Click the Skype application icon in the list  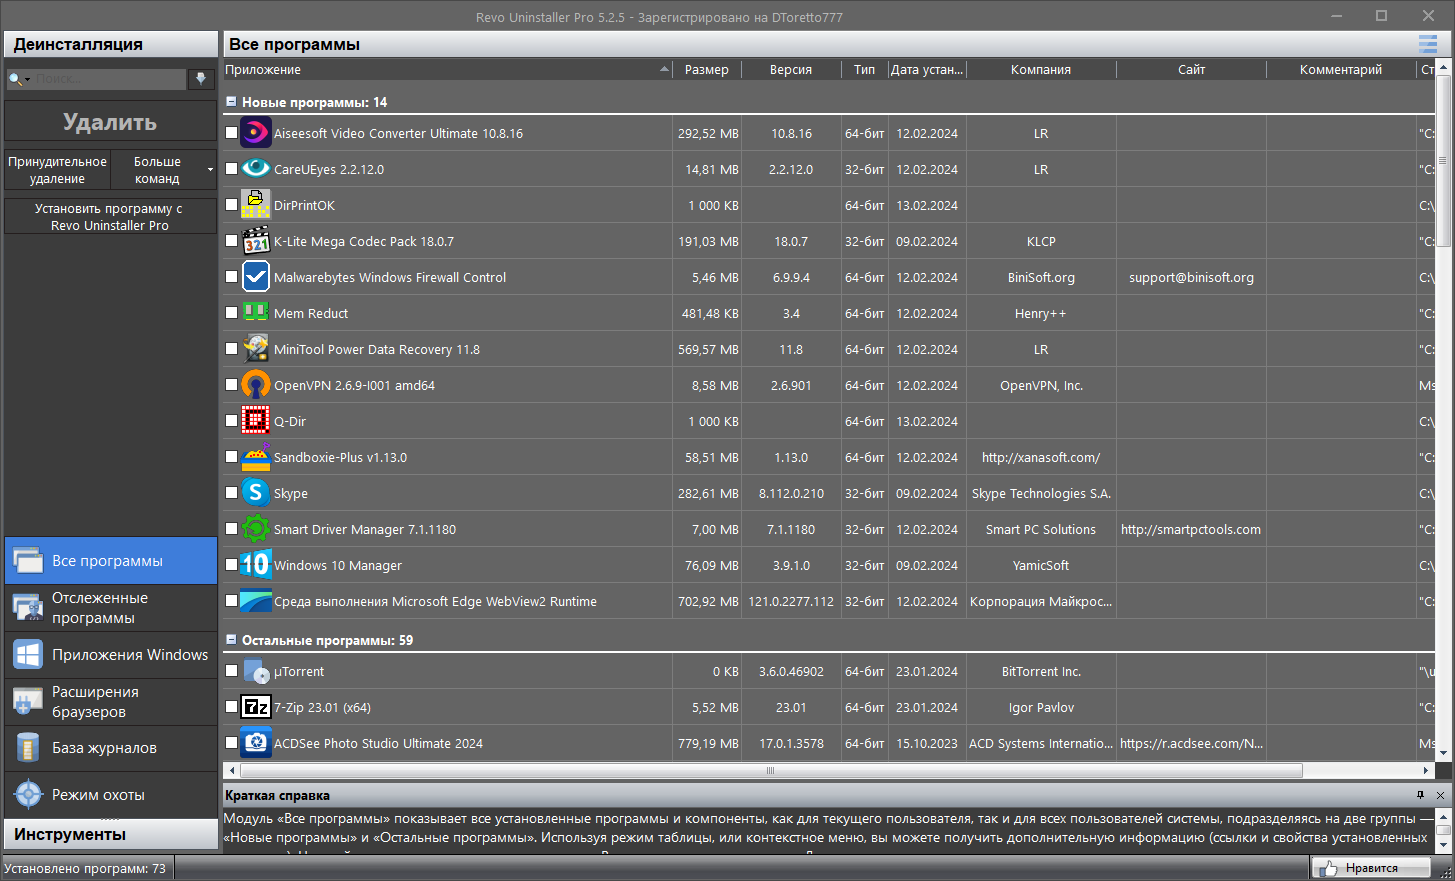pyautogui.click(x=256, y=492)
